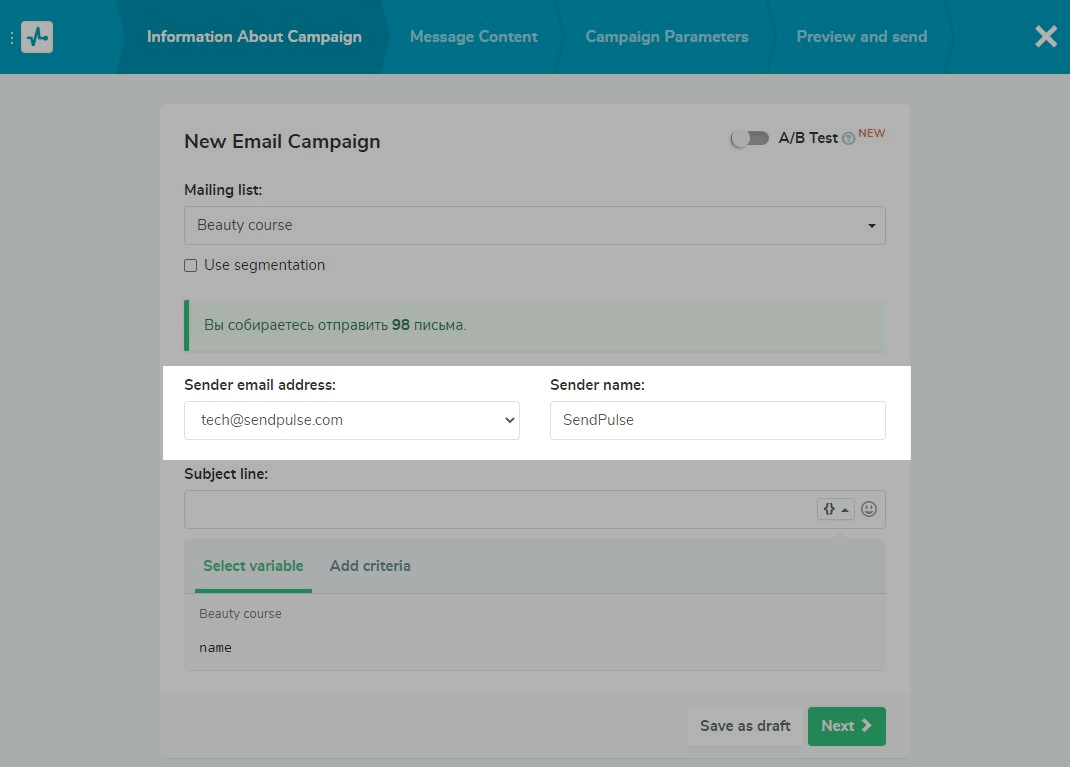Screen dimensions: 1070x767
Task: Click the variable braces icon in subject line
Action: (835, 509)
